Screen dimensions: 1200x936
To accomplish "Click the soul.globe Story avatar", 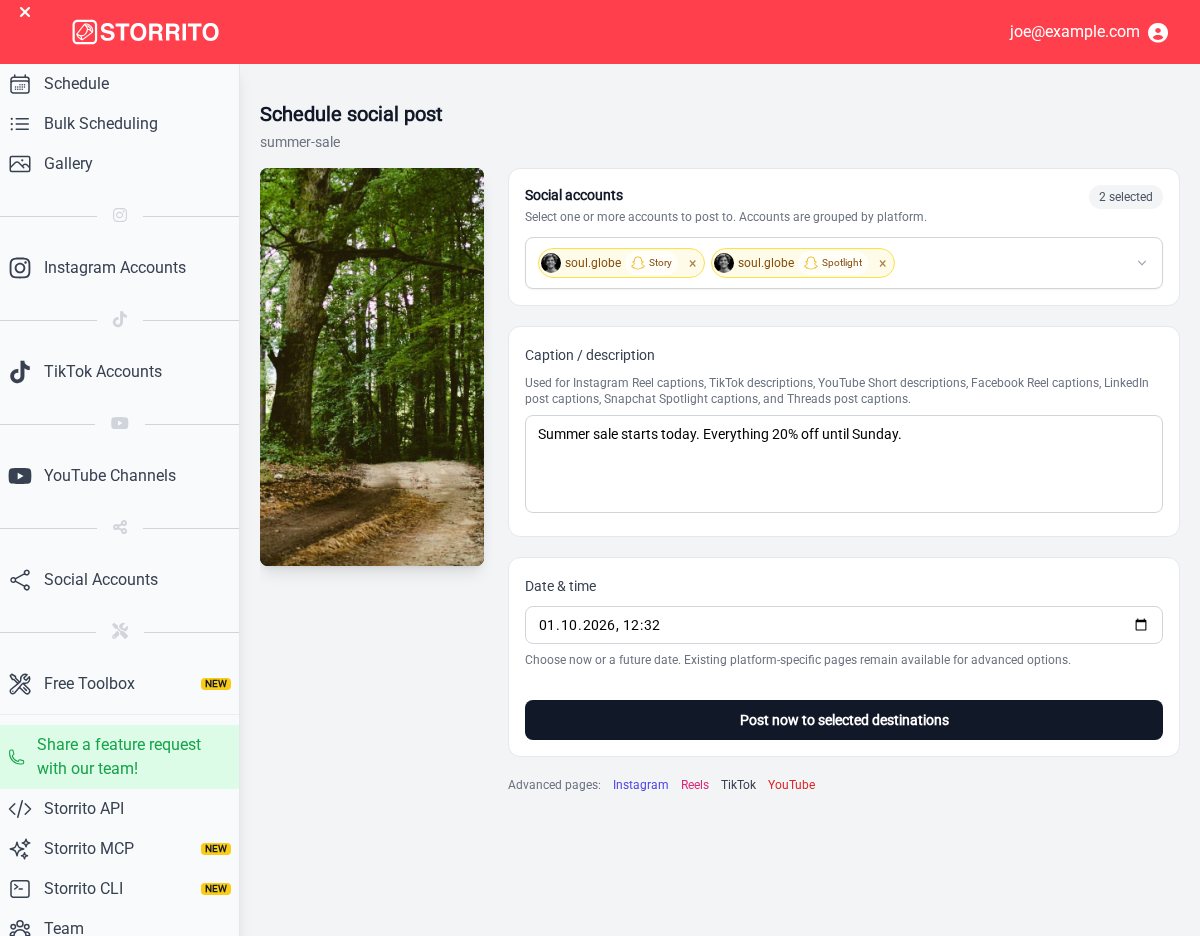I will [x=551, y=263].
